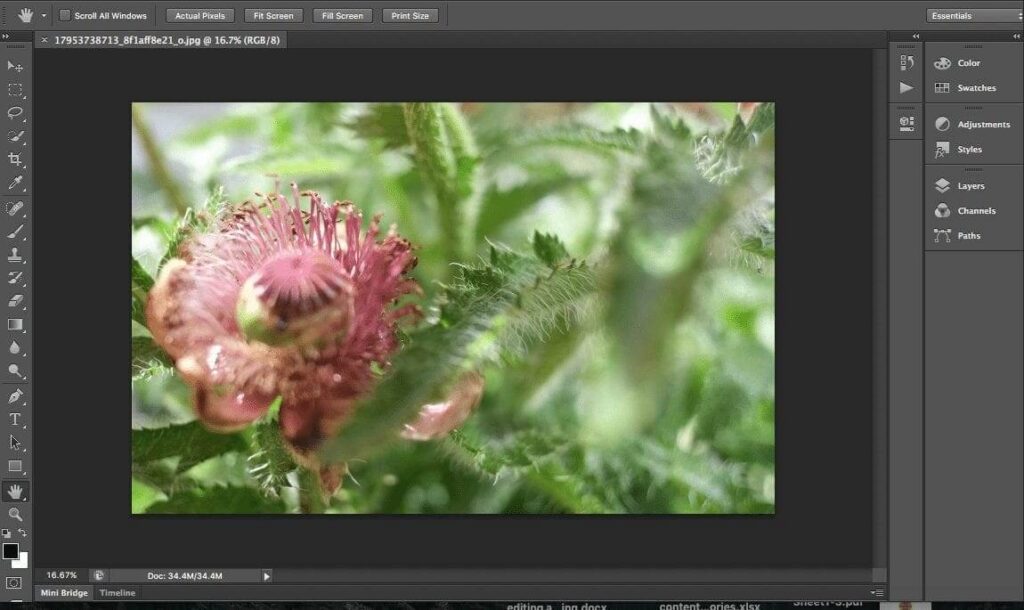1024x610 pixels.
Task: Switch to the Mini Bridge tab
Action: pos(63,592)
